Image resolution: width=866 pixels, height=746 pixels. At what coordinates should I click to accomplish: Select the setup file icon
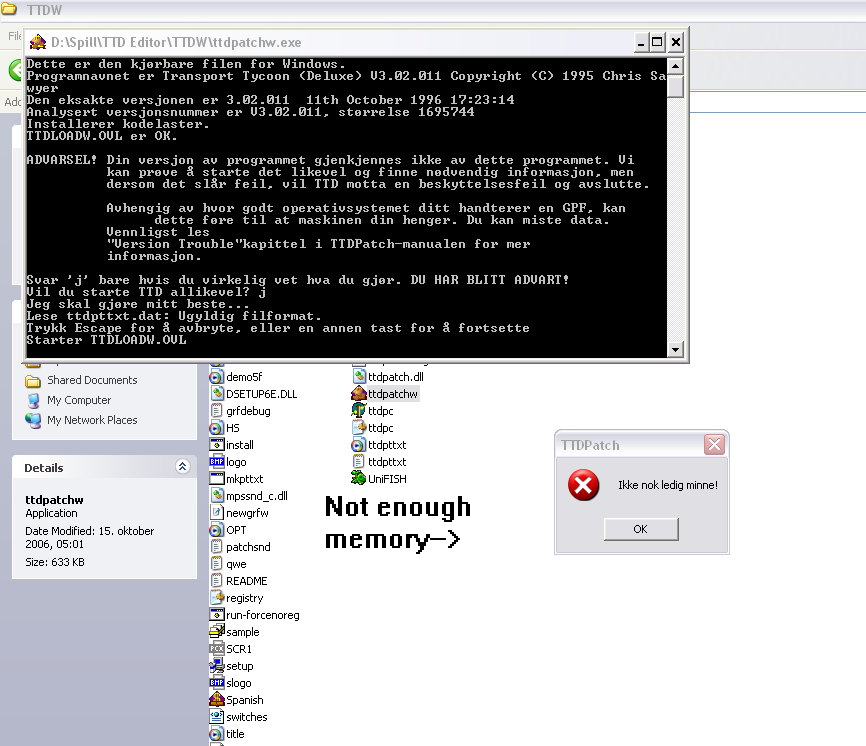click(x=216, y=666)
